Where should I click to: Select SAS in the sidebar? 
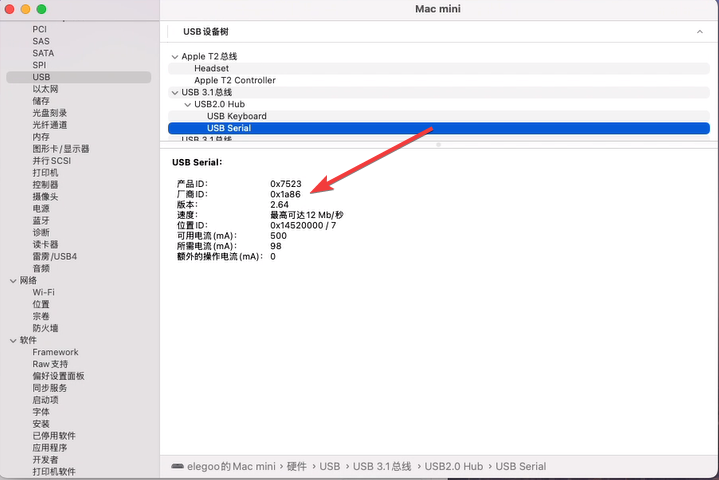click(x=41, y=41)
